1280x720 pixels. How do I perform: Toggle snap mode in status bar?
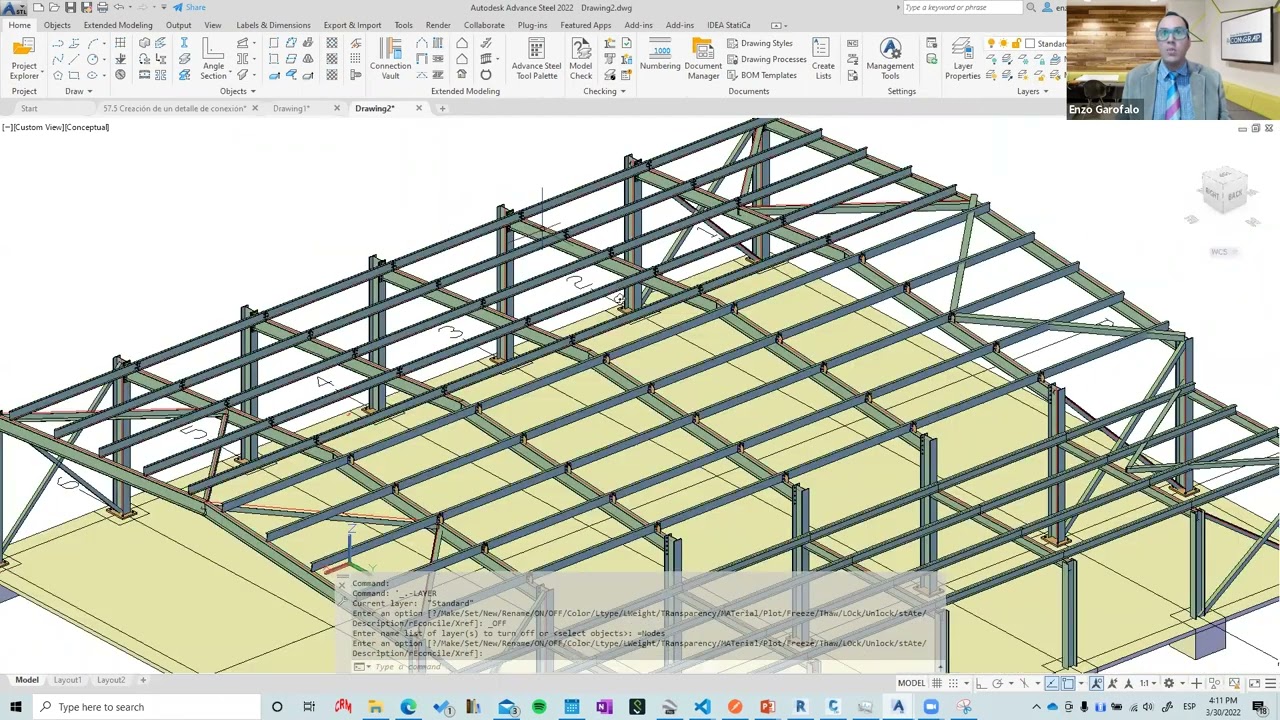(x=951, y=683)
